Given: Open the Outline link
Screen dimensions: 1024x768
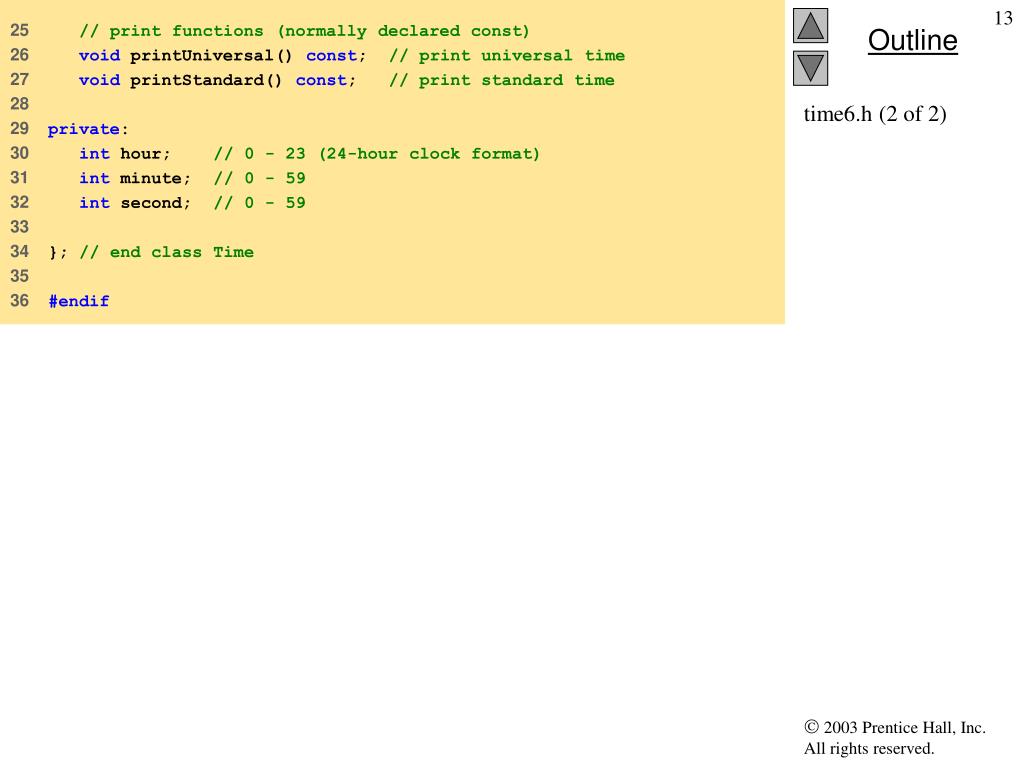Looking at the screenshot, I should tap(912, 40).
